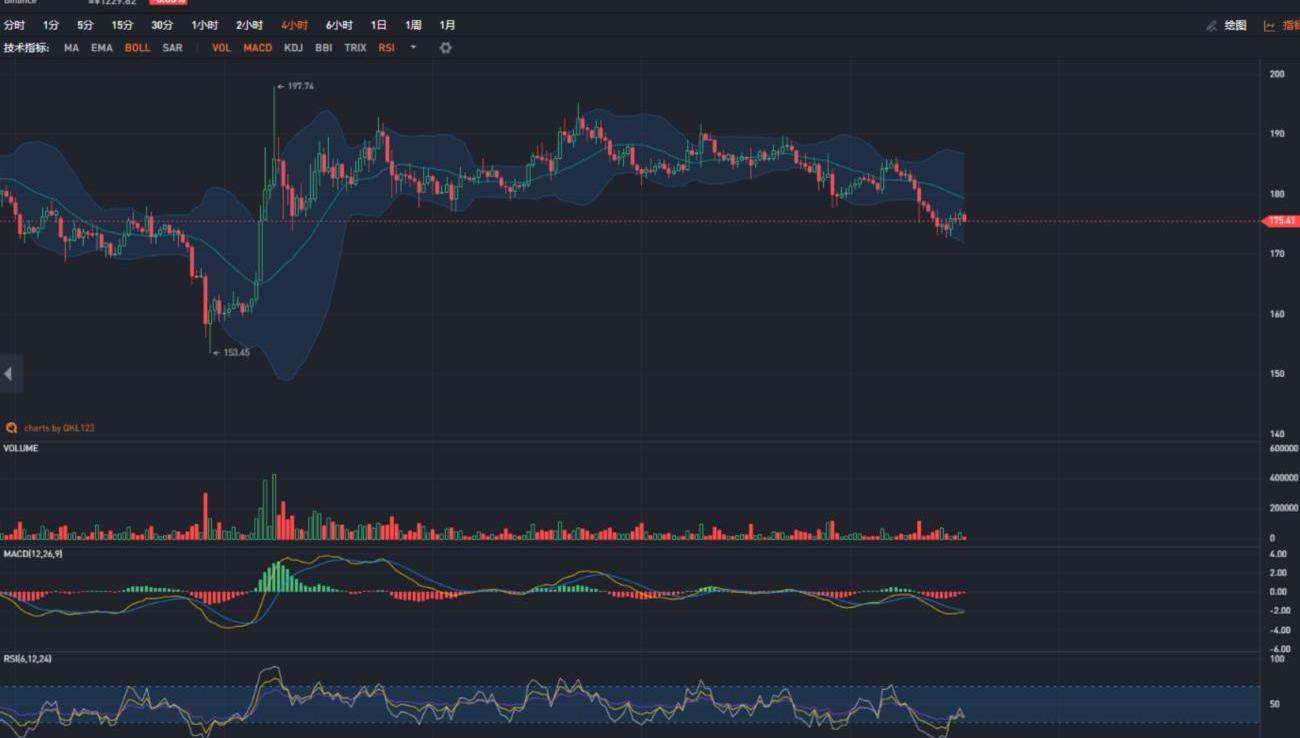Select the 5分 interval

[86, 25]
